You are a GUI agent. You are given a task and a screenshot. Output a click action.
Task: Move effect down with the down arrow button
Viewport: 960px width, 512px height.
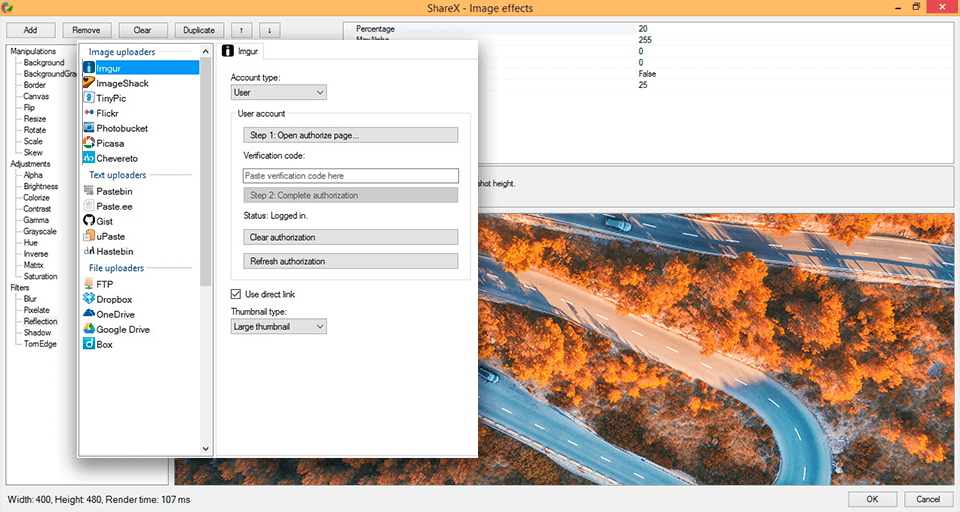pyautogui.click(x=269, y=30)
